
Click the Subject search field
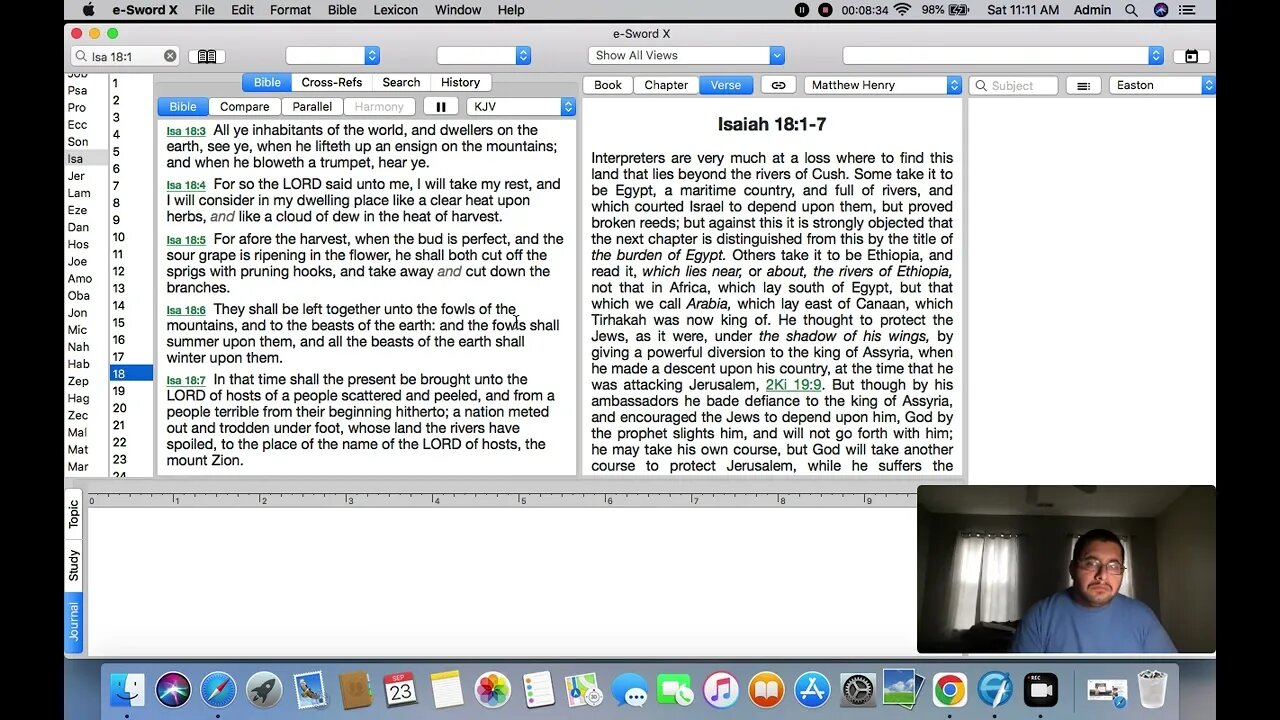coord(1013,85)
